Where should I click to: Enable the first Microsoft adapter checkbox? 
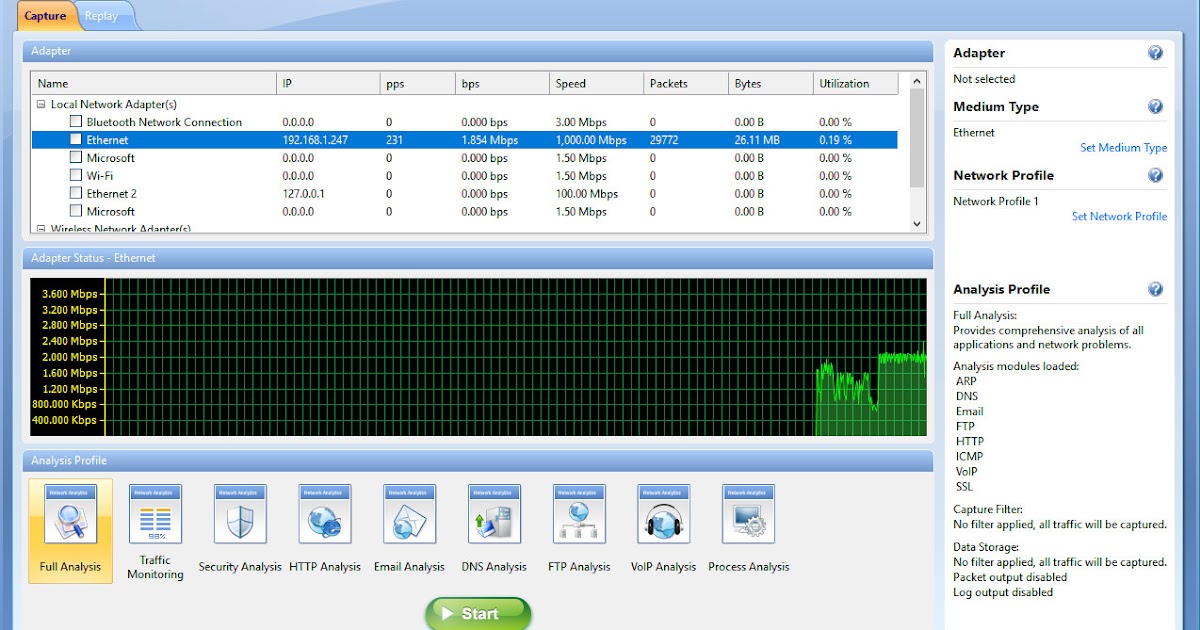coord(76,158)
